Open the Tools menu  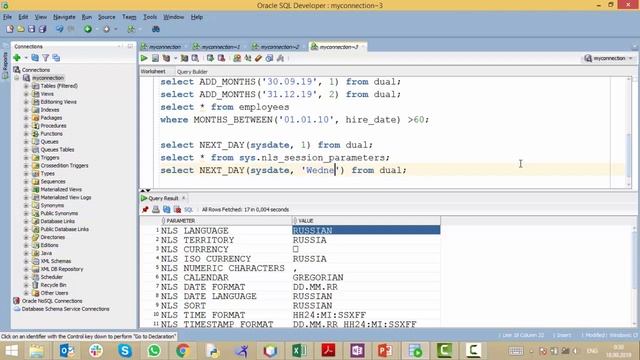[x=150, y=17]
